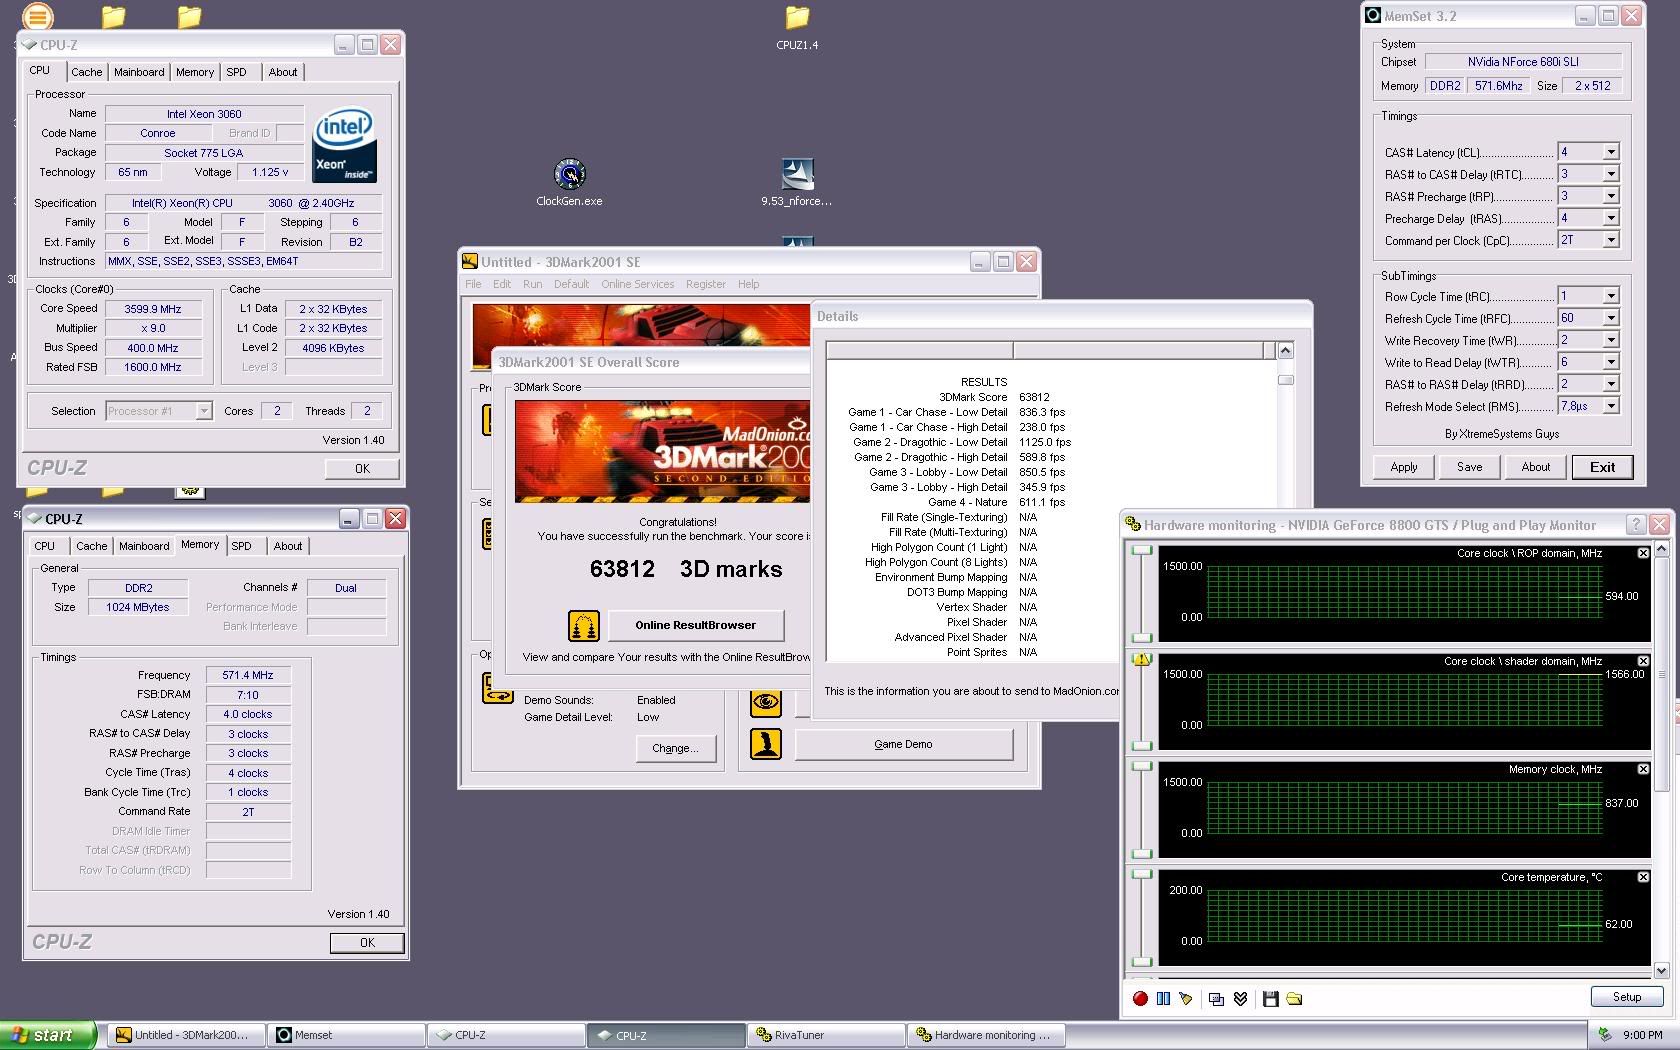Expand the CAS# Latency (tCL) dropdown

point(1610,153)
